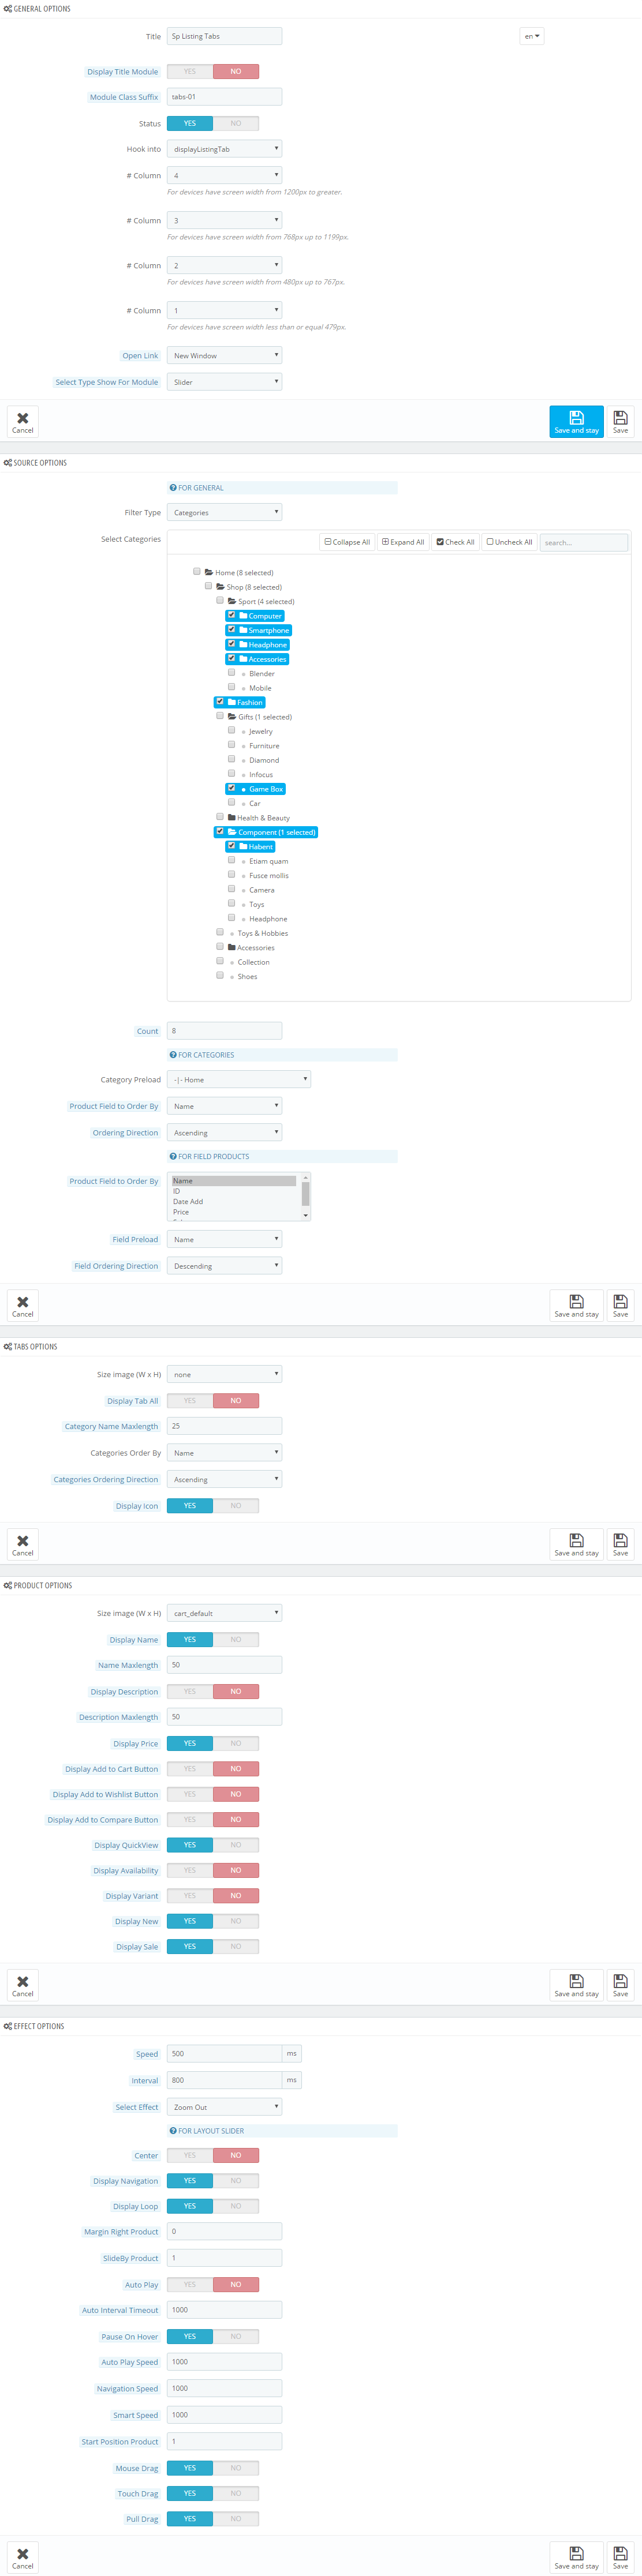Image resolution: width=642 pixels, height=2576 pixels.
Task: Open the Hook into dropdown
Action: [x=224, y=149]
